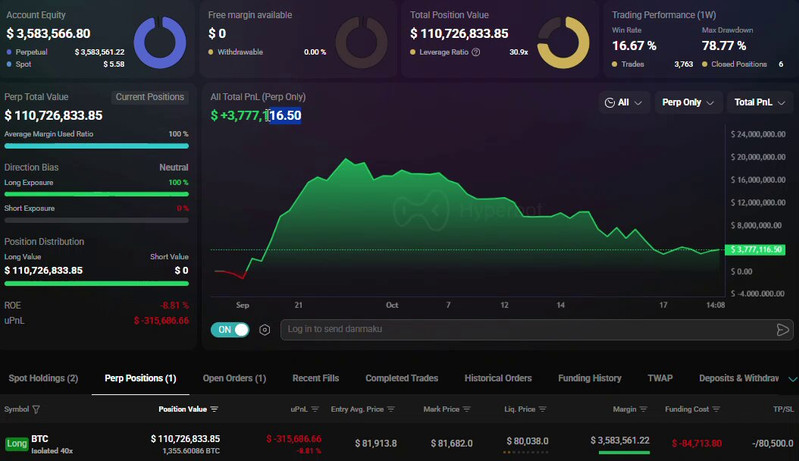Click the green $3,777,116.50 axis price label
The height and width of the screenshot is (461, 799).
(x=755, y=250)
